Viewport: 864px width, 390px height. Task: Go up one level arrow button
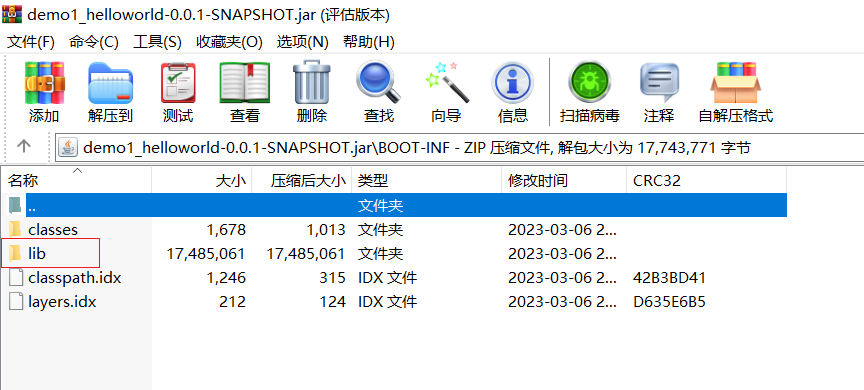pyautogui.click(x=24, y=147)
